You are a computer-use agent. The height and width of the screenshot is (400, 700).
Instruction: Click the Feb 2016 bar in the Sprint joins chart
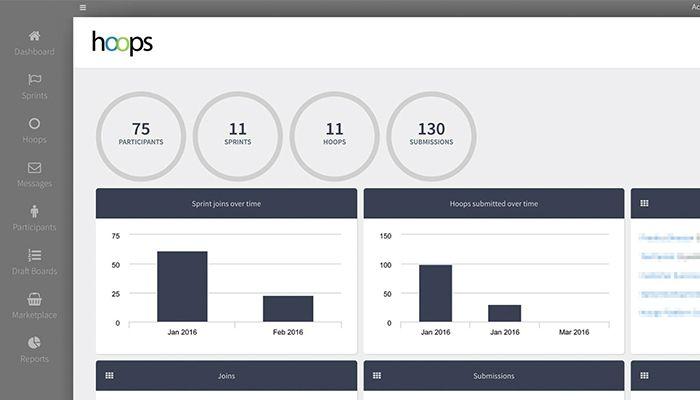pos(288,308)
